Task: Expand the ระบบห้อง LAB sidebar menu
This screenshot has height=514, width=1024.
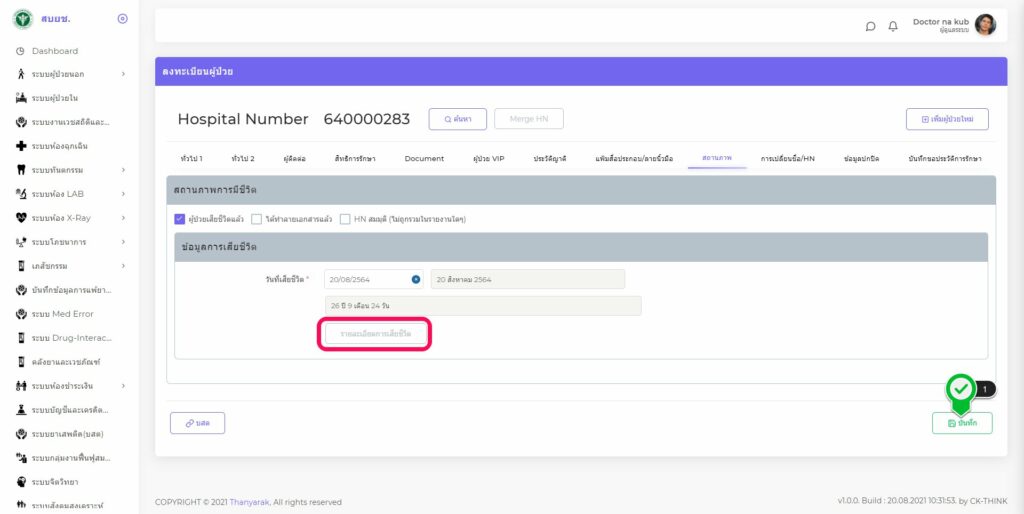Action: 122,194
